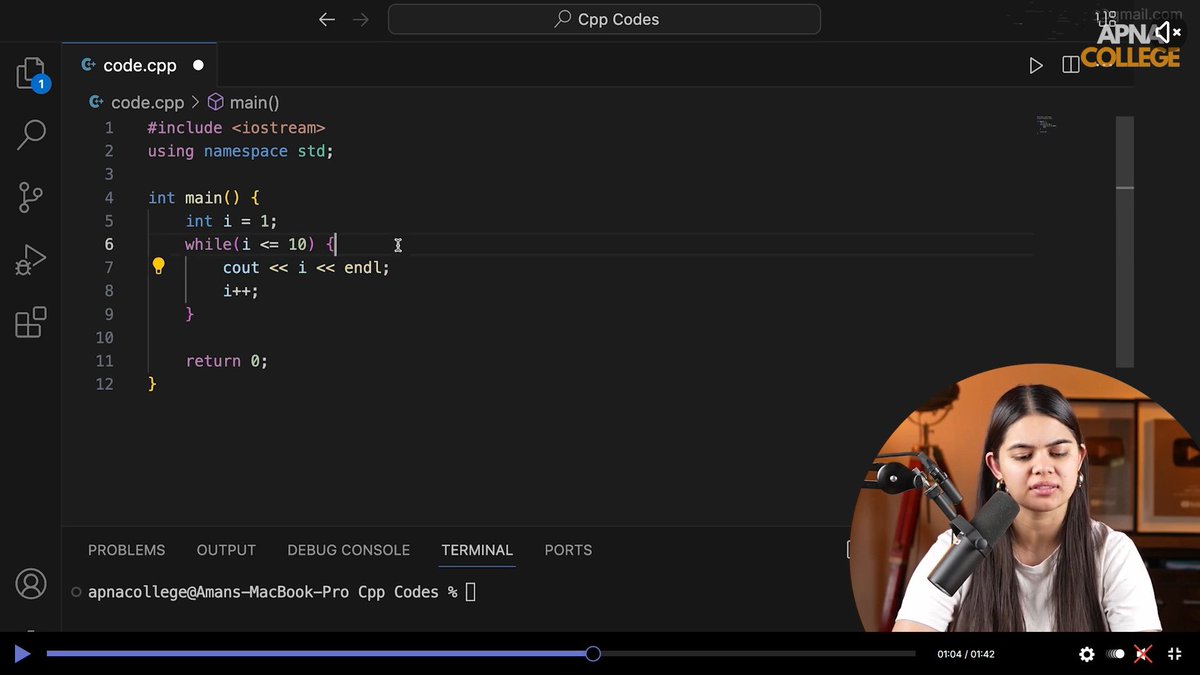This screenshot has height=675, width=1200.
Task: Play the video with the play button
Action: 22,654
